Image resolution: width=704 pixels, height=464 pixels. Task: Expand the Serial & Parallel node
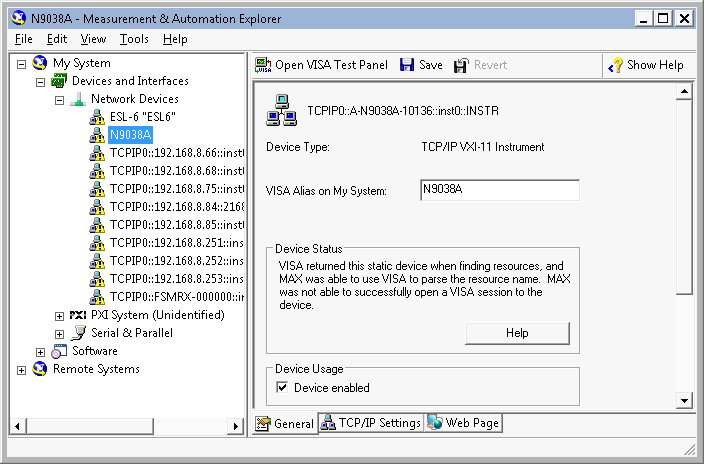point(59,334)
